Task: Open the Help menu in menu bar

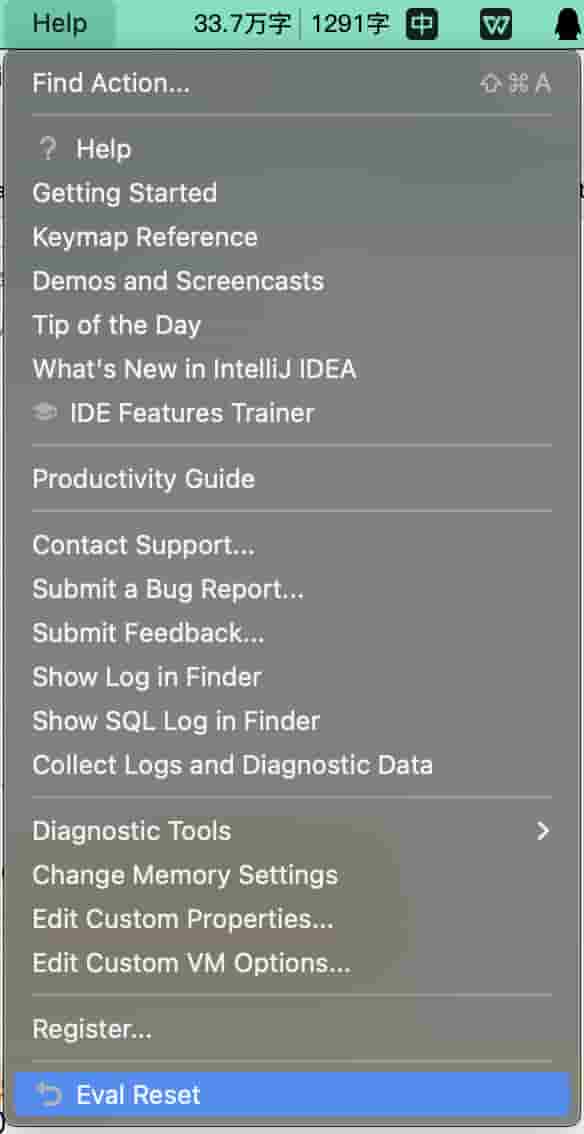Action: tap(59, 24)
